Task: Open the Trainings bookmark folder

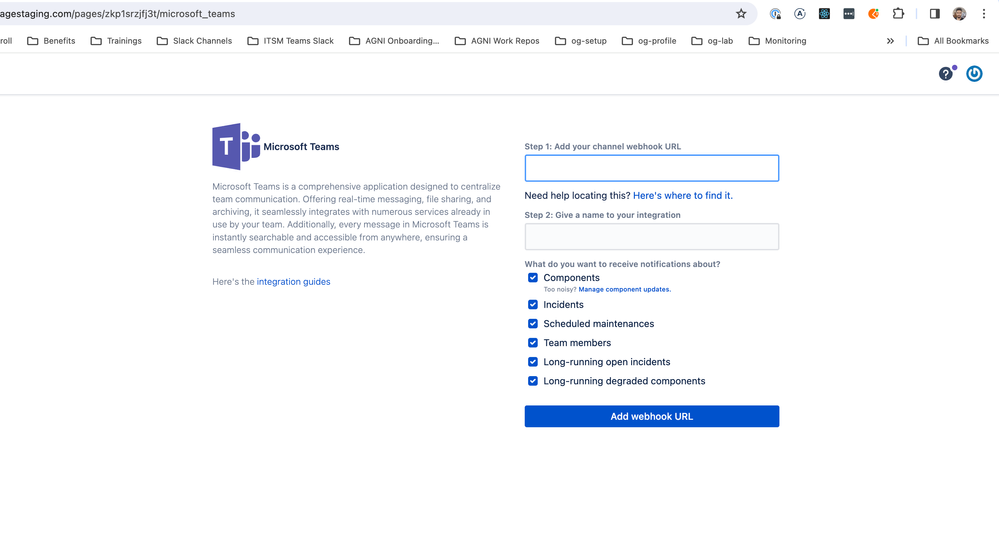Action: tap(116, 41)
